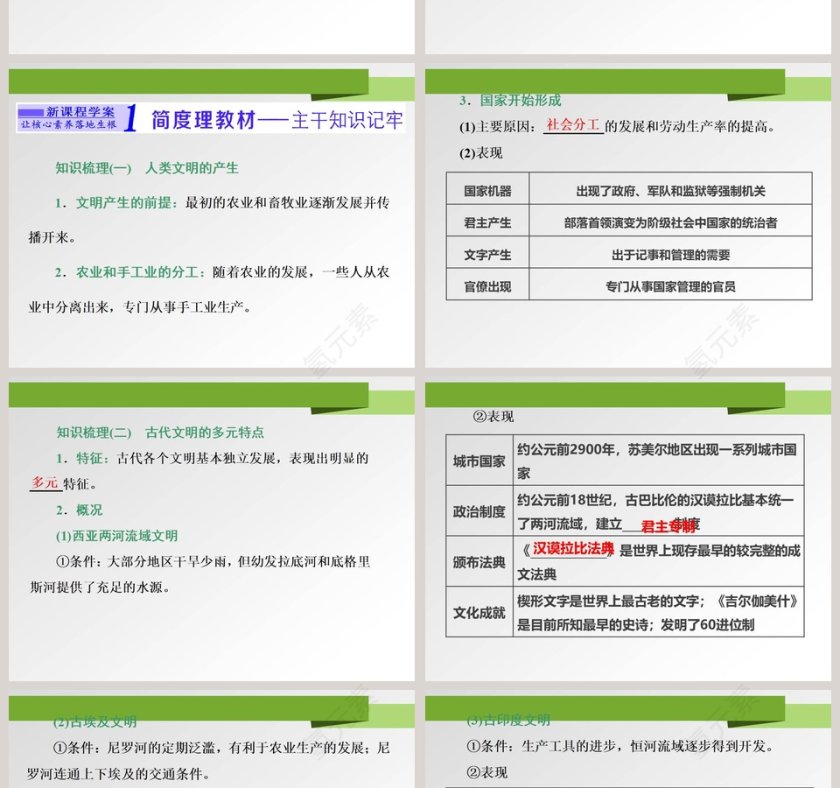Click the red 社会分工 answer text
The image size is (840, 788).
(x=573, y=126)
